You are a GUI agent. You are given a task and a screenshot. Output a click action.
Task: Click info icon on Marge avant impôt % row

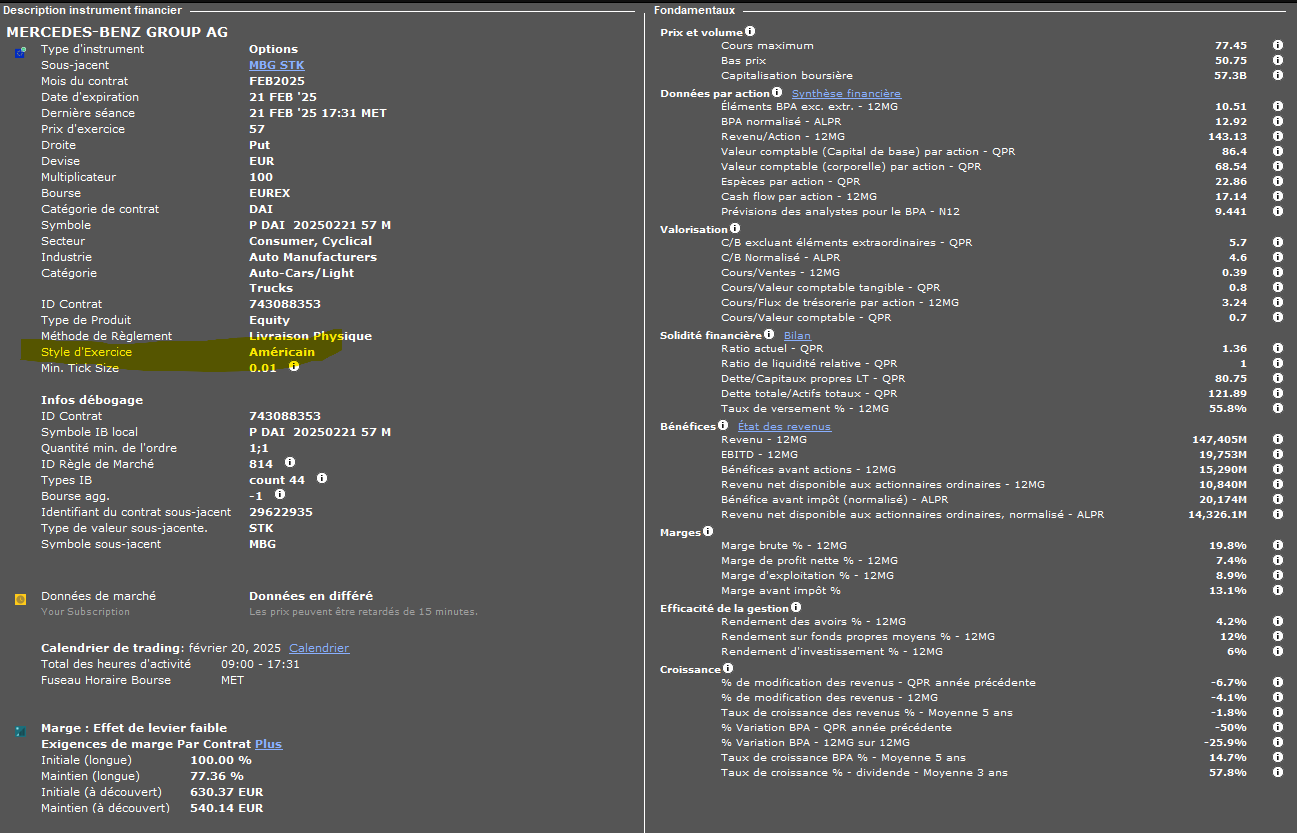1278,590
